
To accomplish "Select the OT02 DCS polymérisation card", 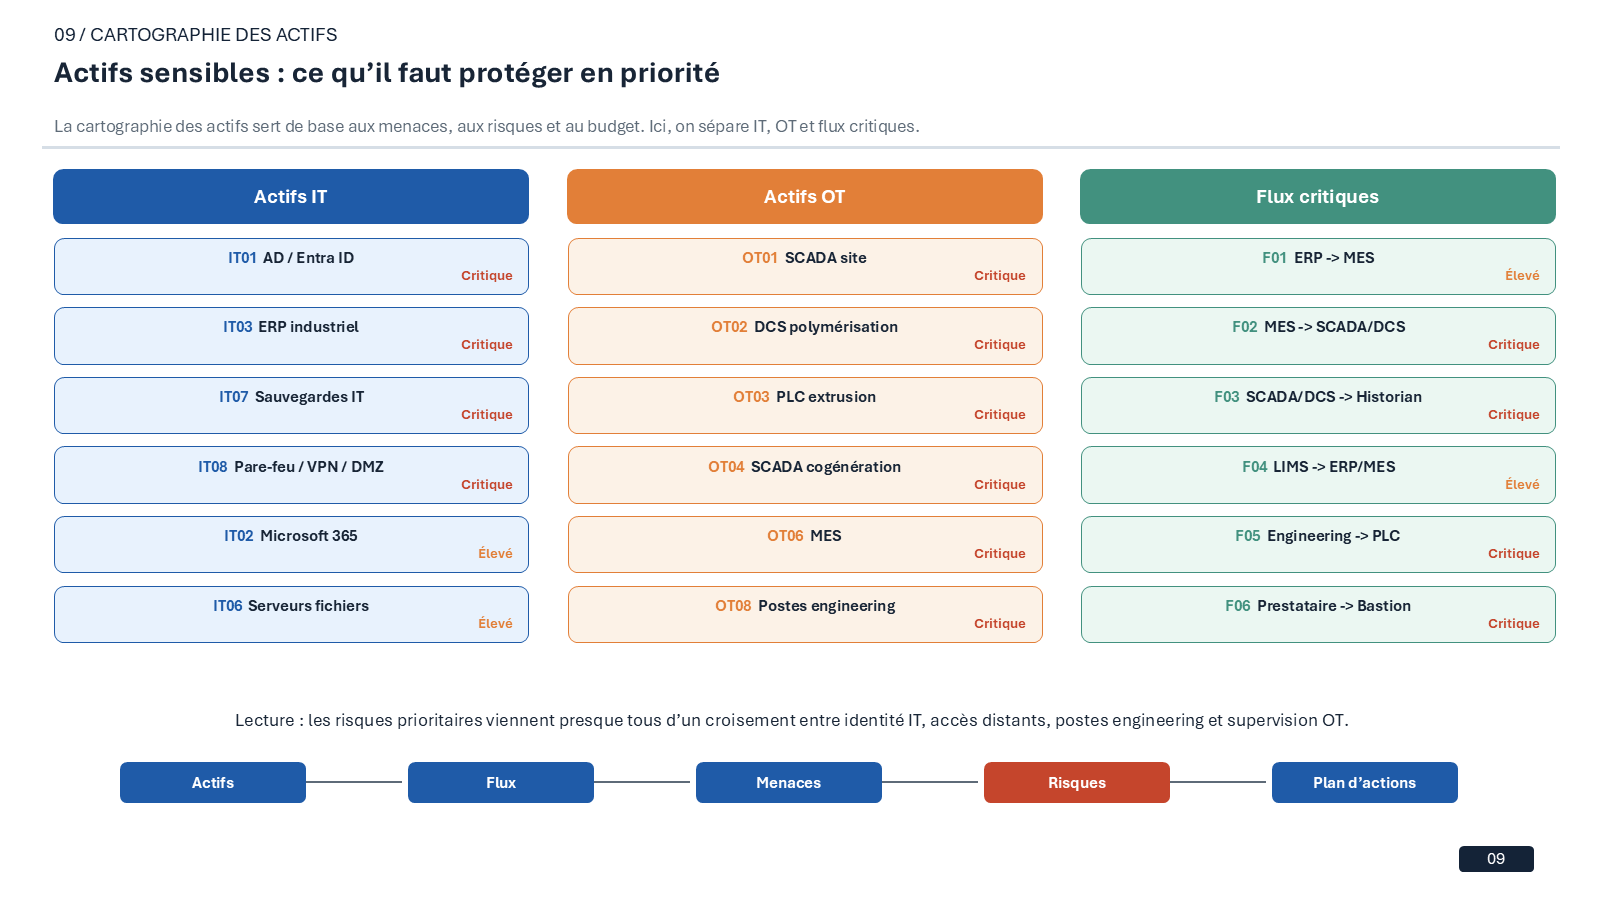I will point(805,336).
